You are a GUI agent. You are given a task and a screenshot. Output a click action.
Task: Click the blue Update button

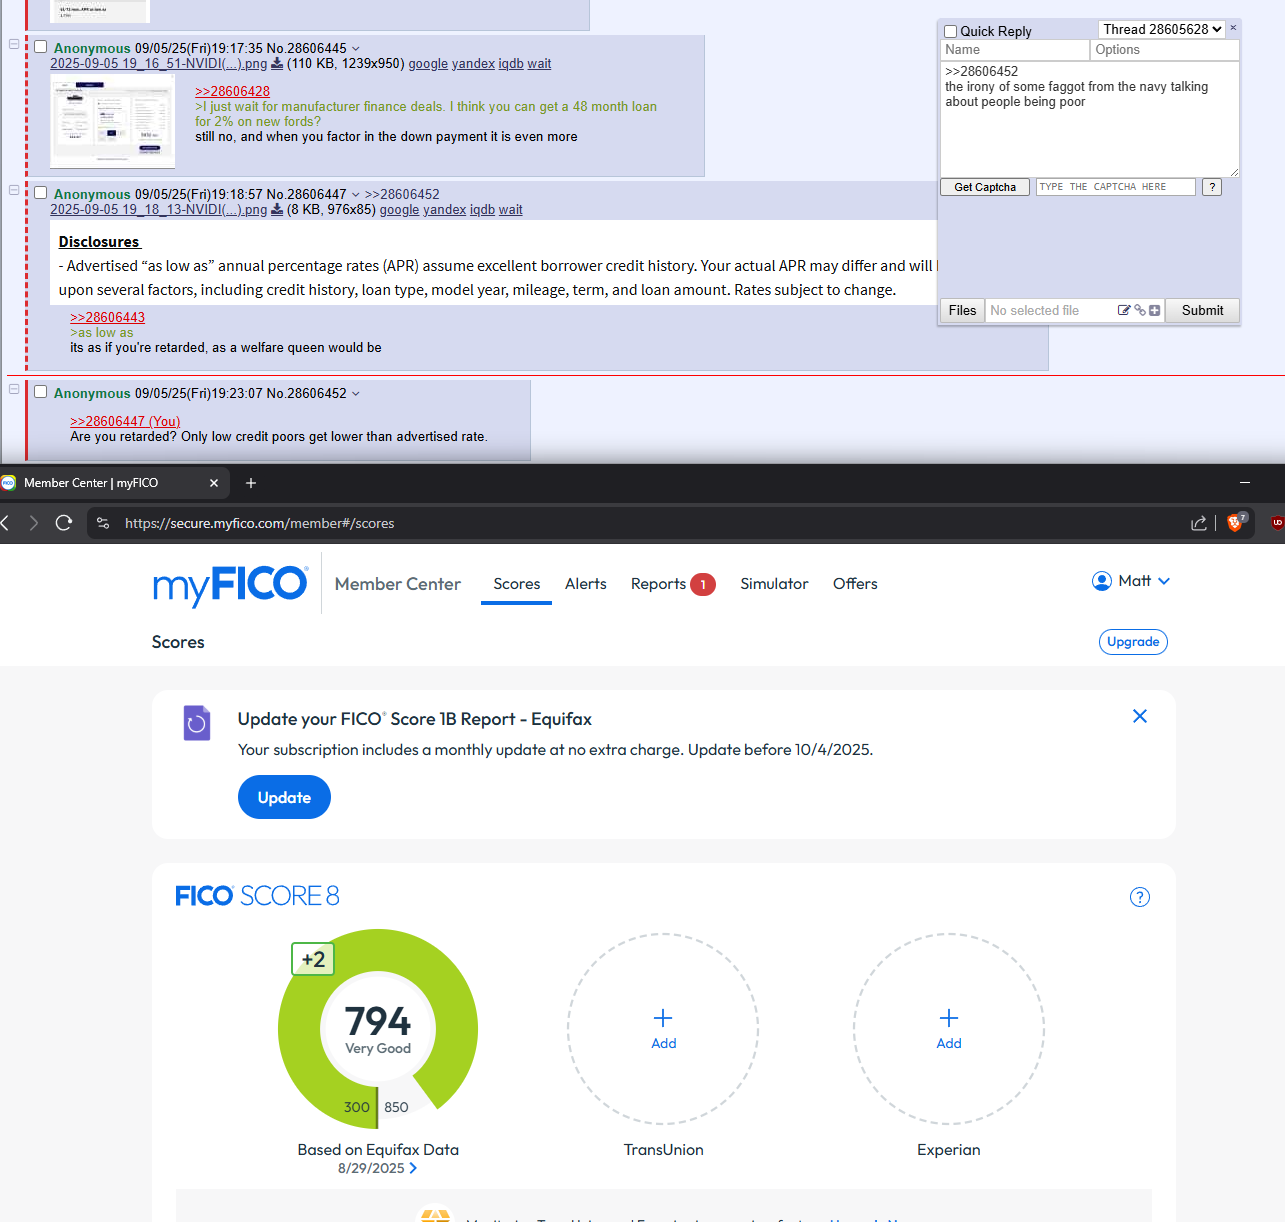pyautogui.click(x=284, y=797)
